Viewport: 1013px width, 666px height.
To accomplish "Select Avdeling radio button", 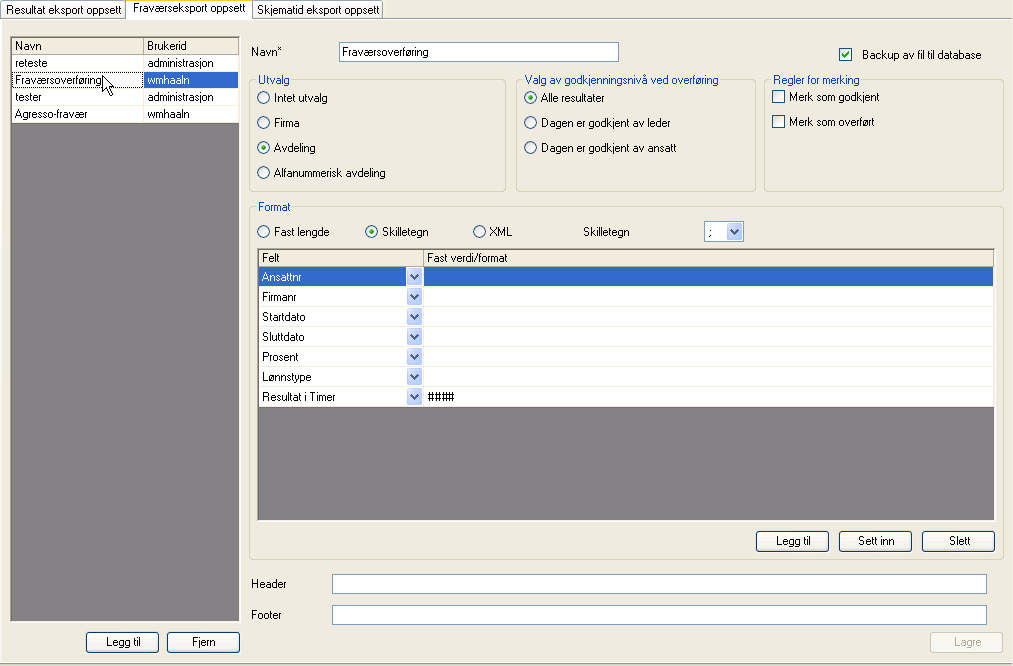I will click(264, 148).
